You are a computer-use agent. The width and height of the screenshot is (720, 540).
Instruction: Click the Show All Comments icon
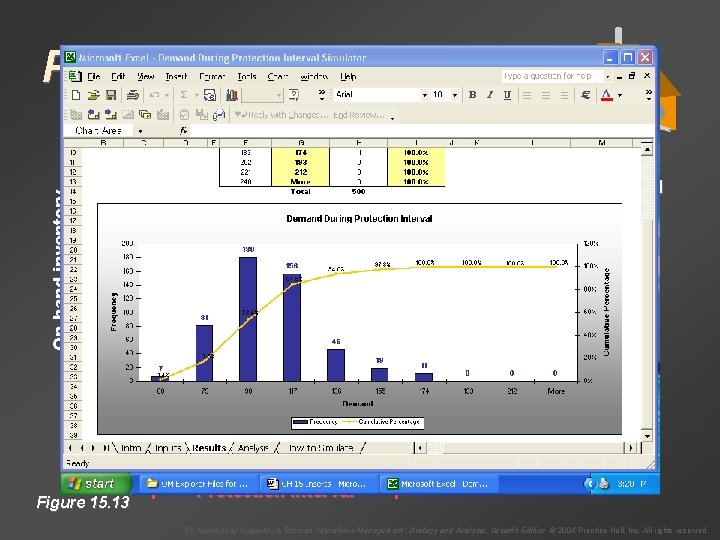[145, 114]
